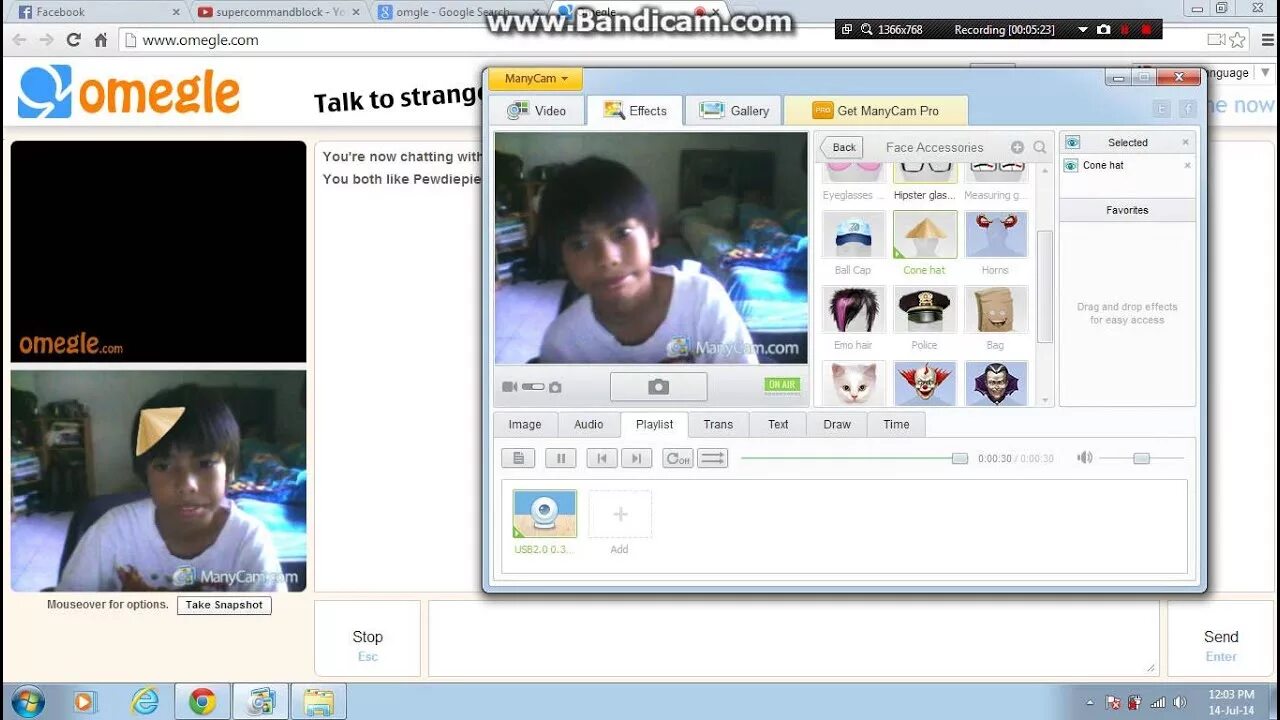1280x720 pixels.
Task: Switch to the Time tab
Action: click(896, 425)
